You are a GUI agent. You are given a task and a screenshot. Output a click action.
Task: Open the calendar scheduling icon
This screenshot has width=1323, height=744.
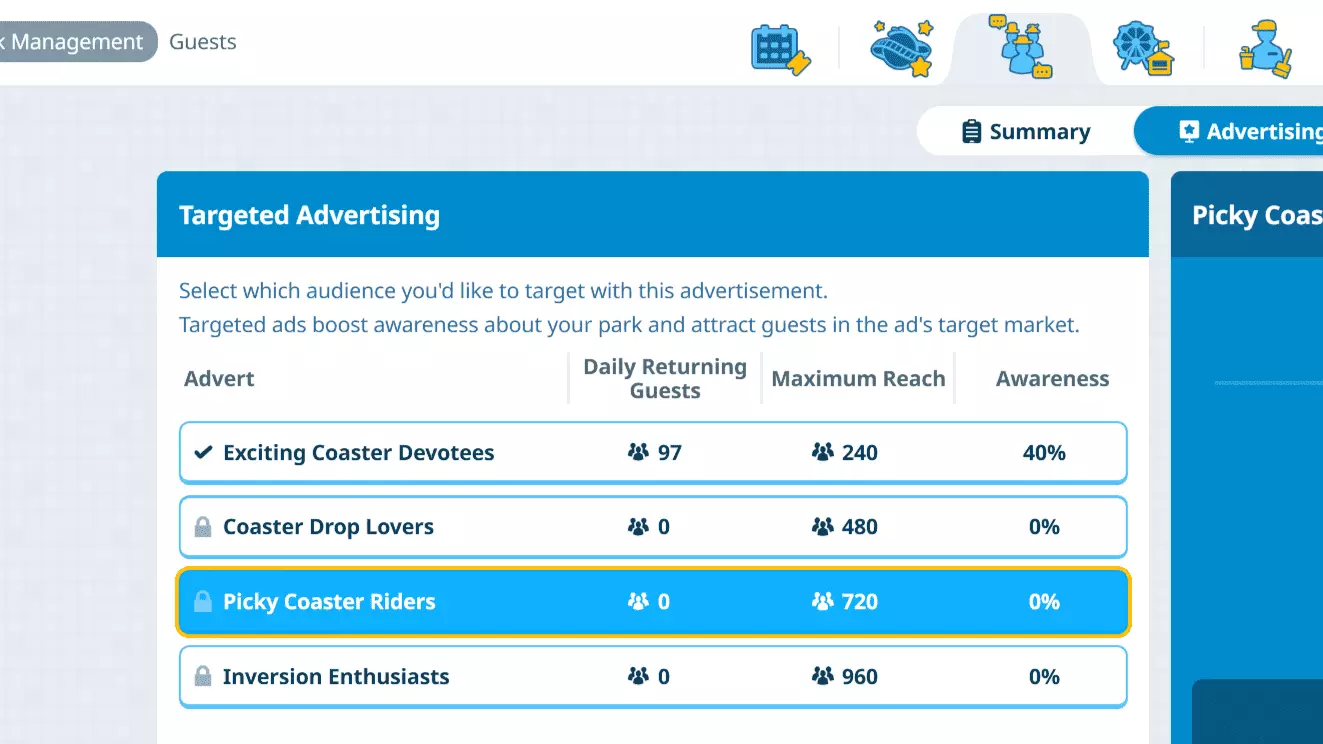point(780,49)
